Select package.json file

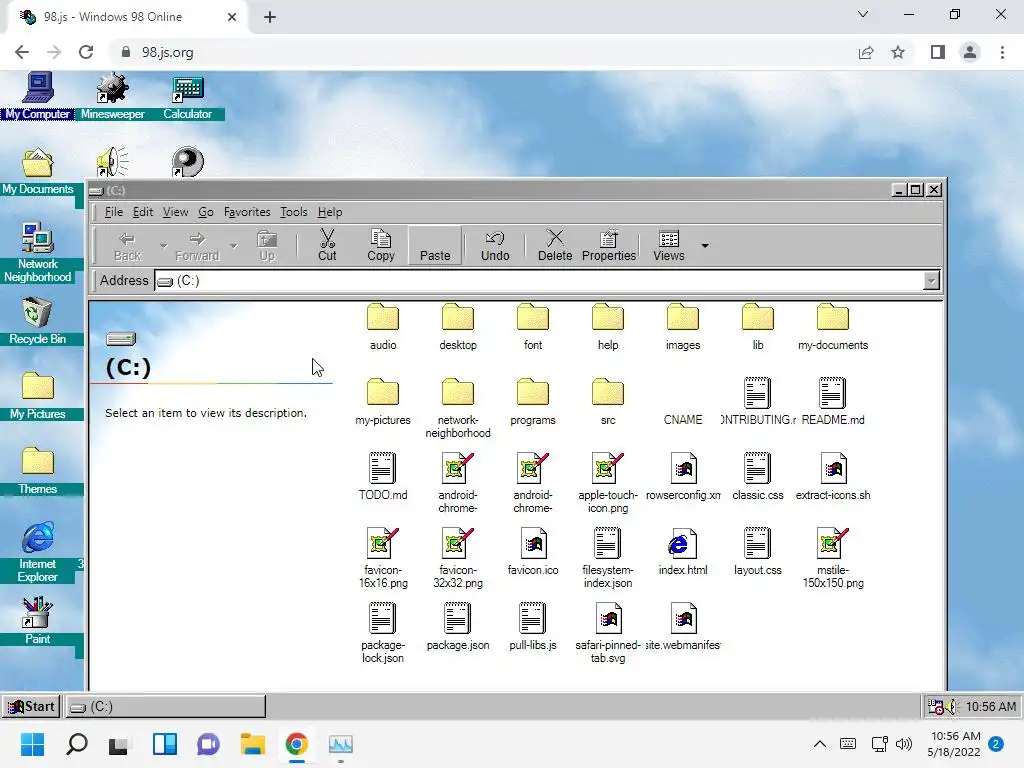click(x=458, y=627)
